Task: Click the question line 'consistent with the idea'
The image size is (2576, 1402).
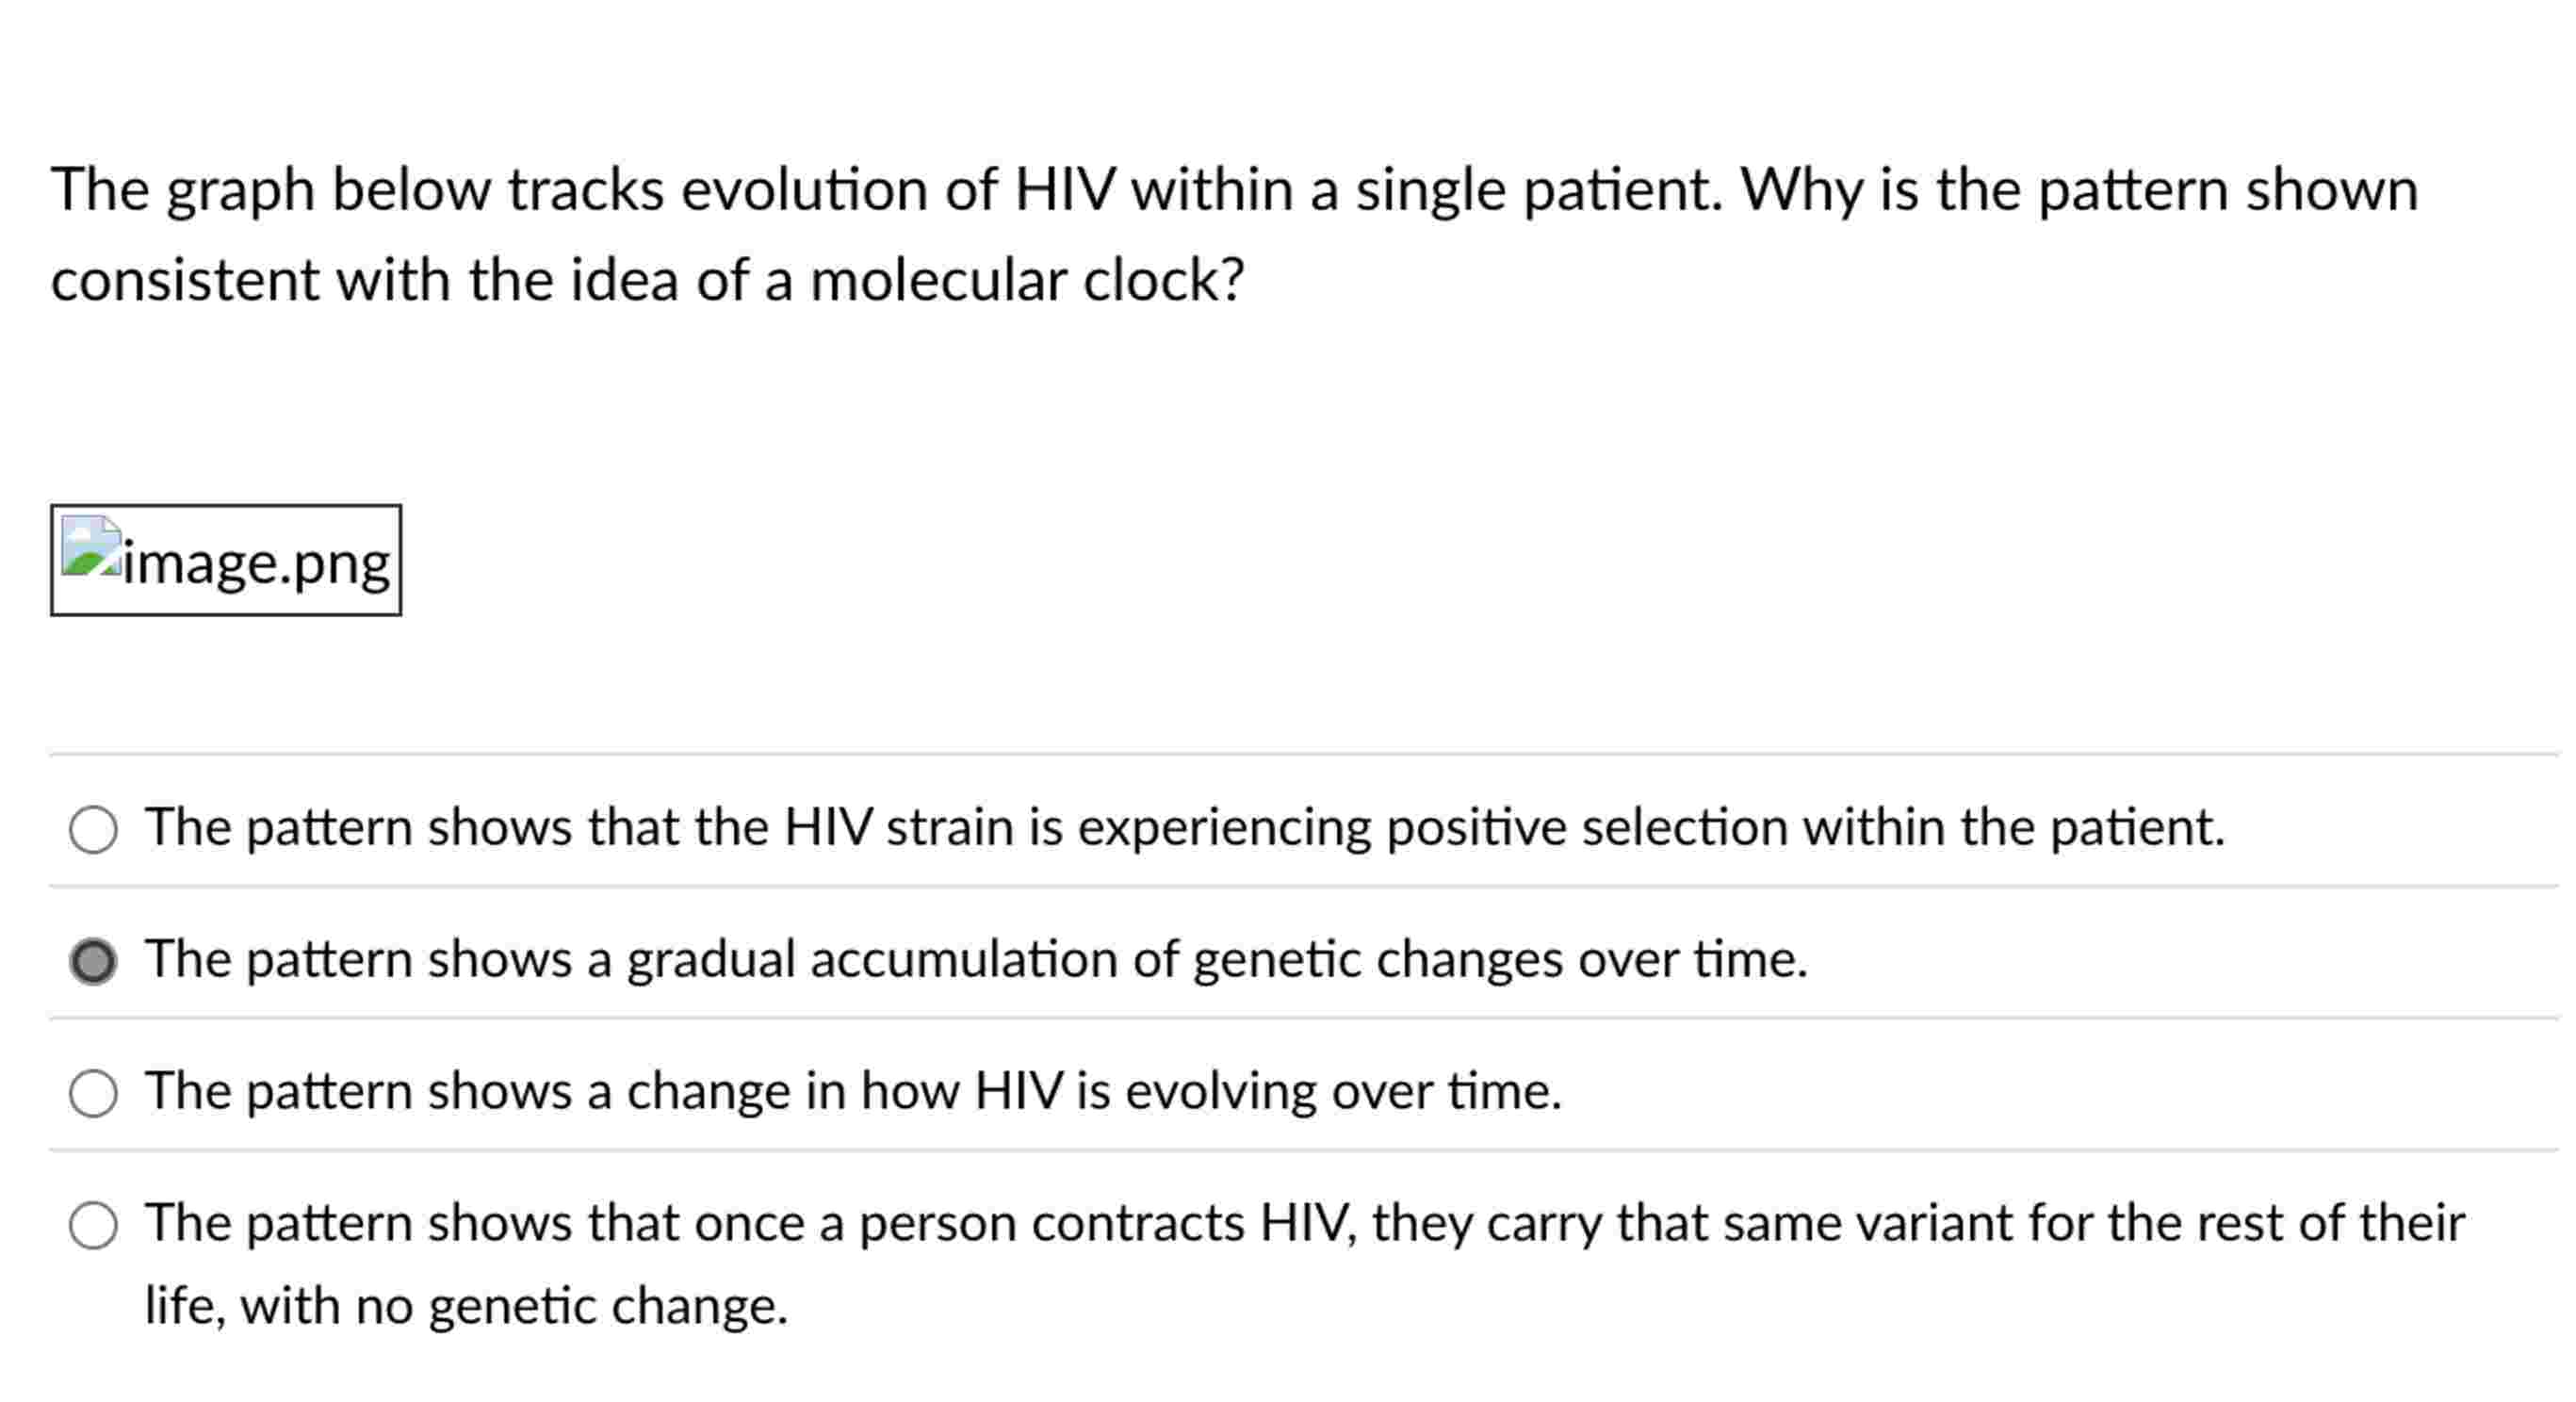Action: click(647, 280)
